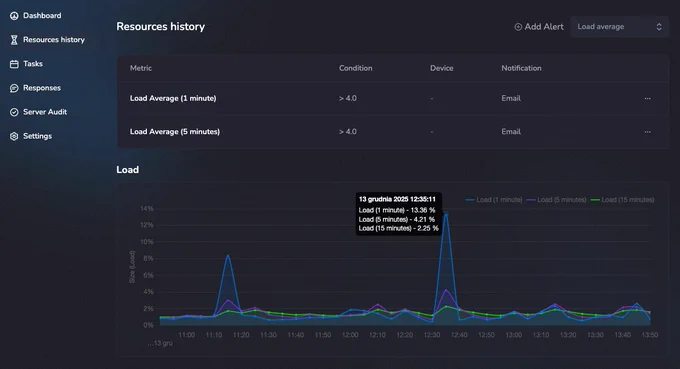Click the Device column header

(441, 68)
